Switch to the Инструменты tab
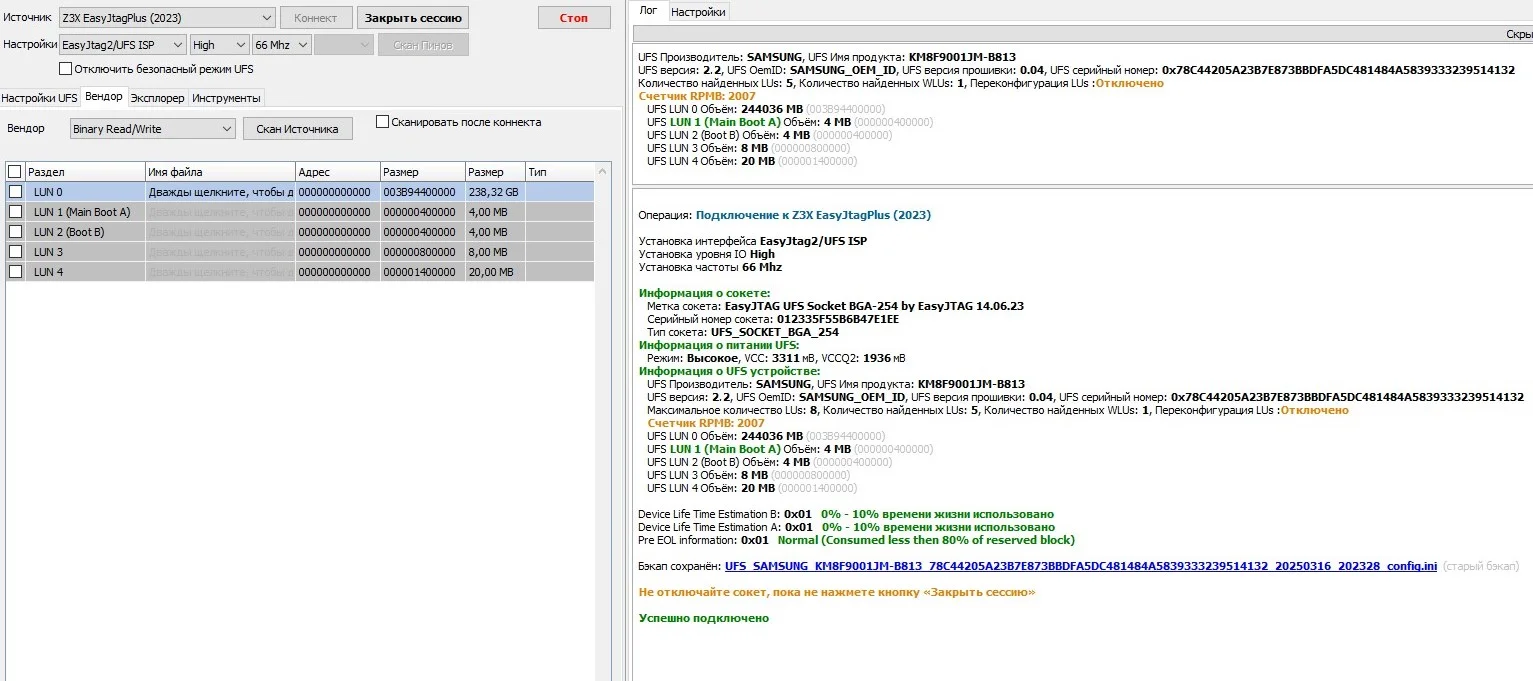The width and height of the screenshot is (1533, 681). (226, 98)
